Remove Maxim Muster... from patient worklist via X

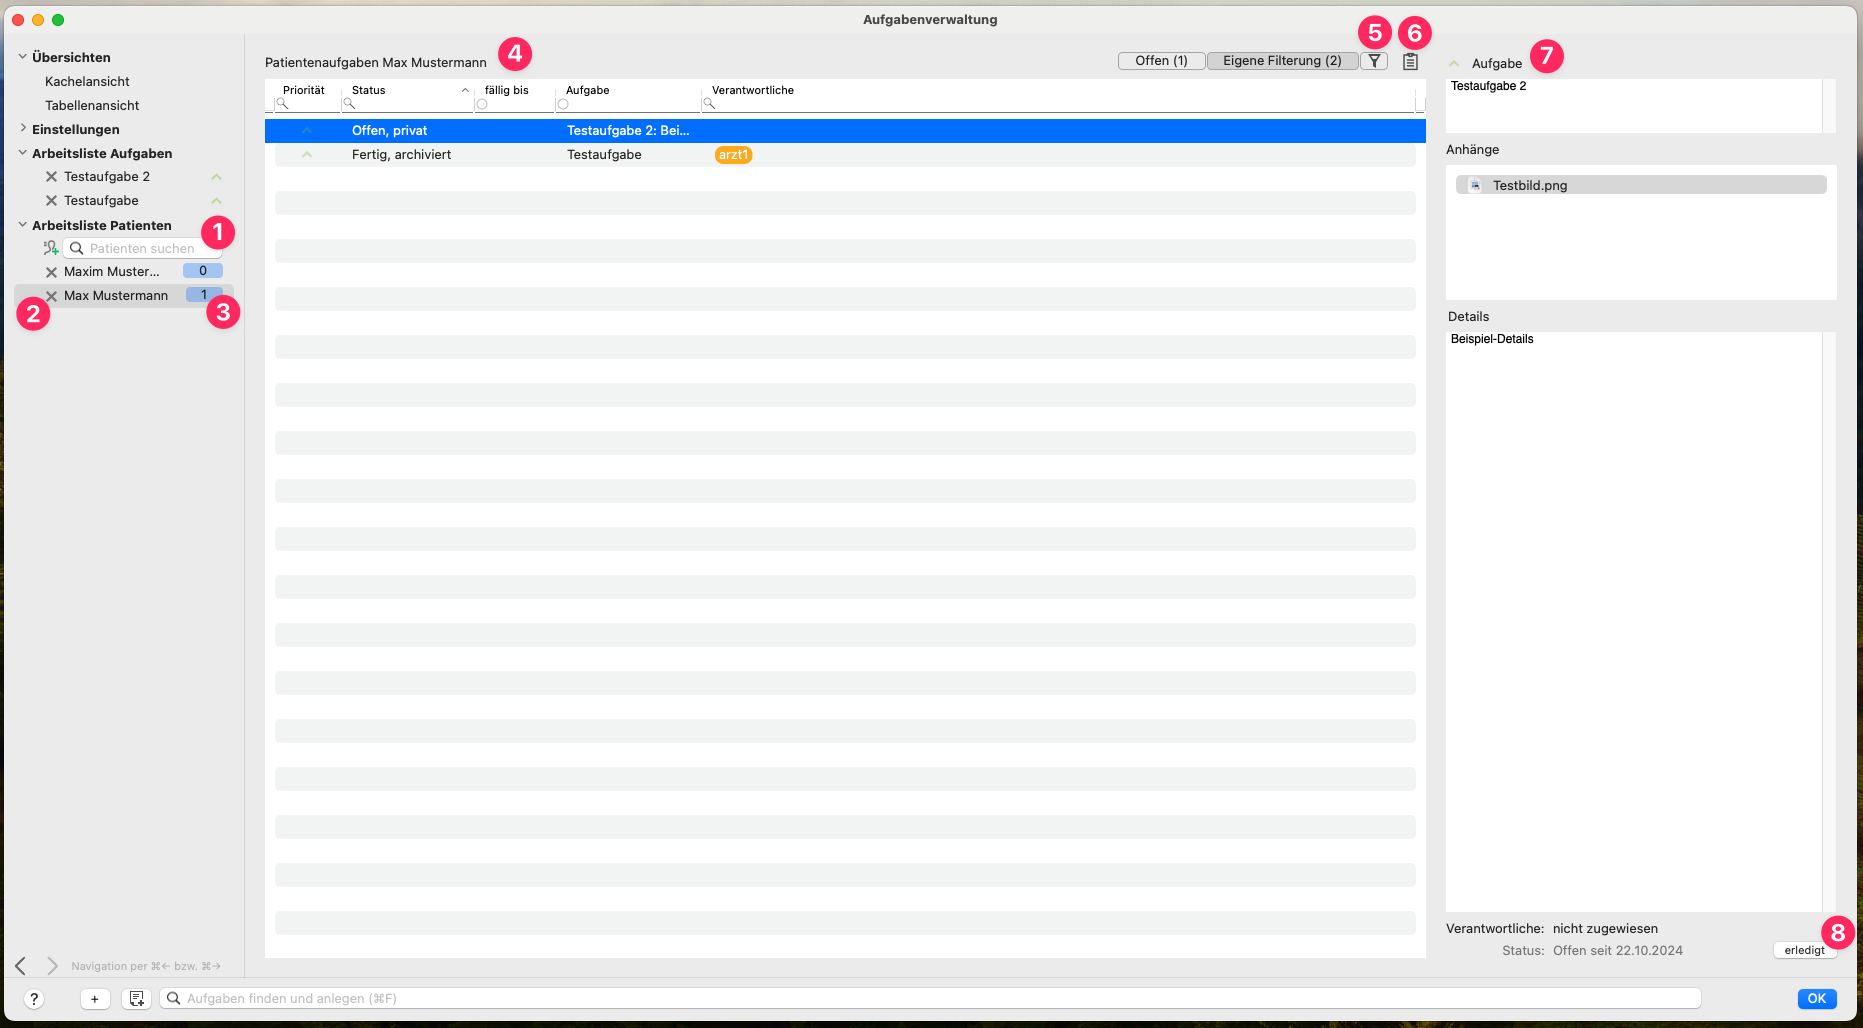[51, 272]
